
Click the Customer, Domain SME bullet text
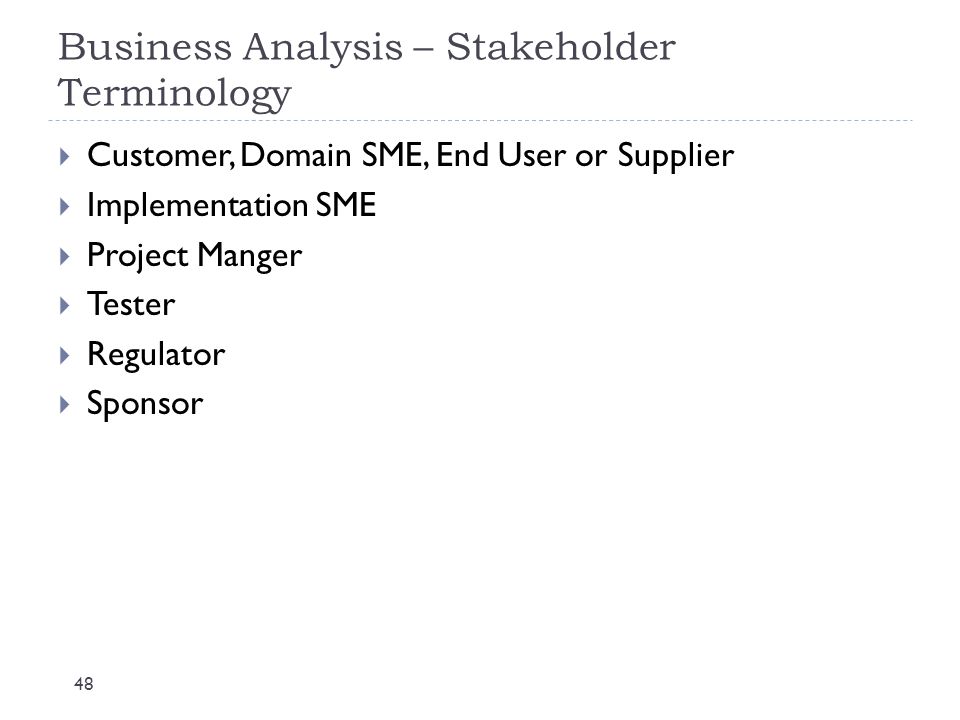(x=410, y=156)
